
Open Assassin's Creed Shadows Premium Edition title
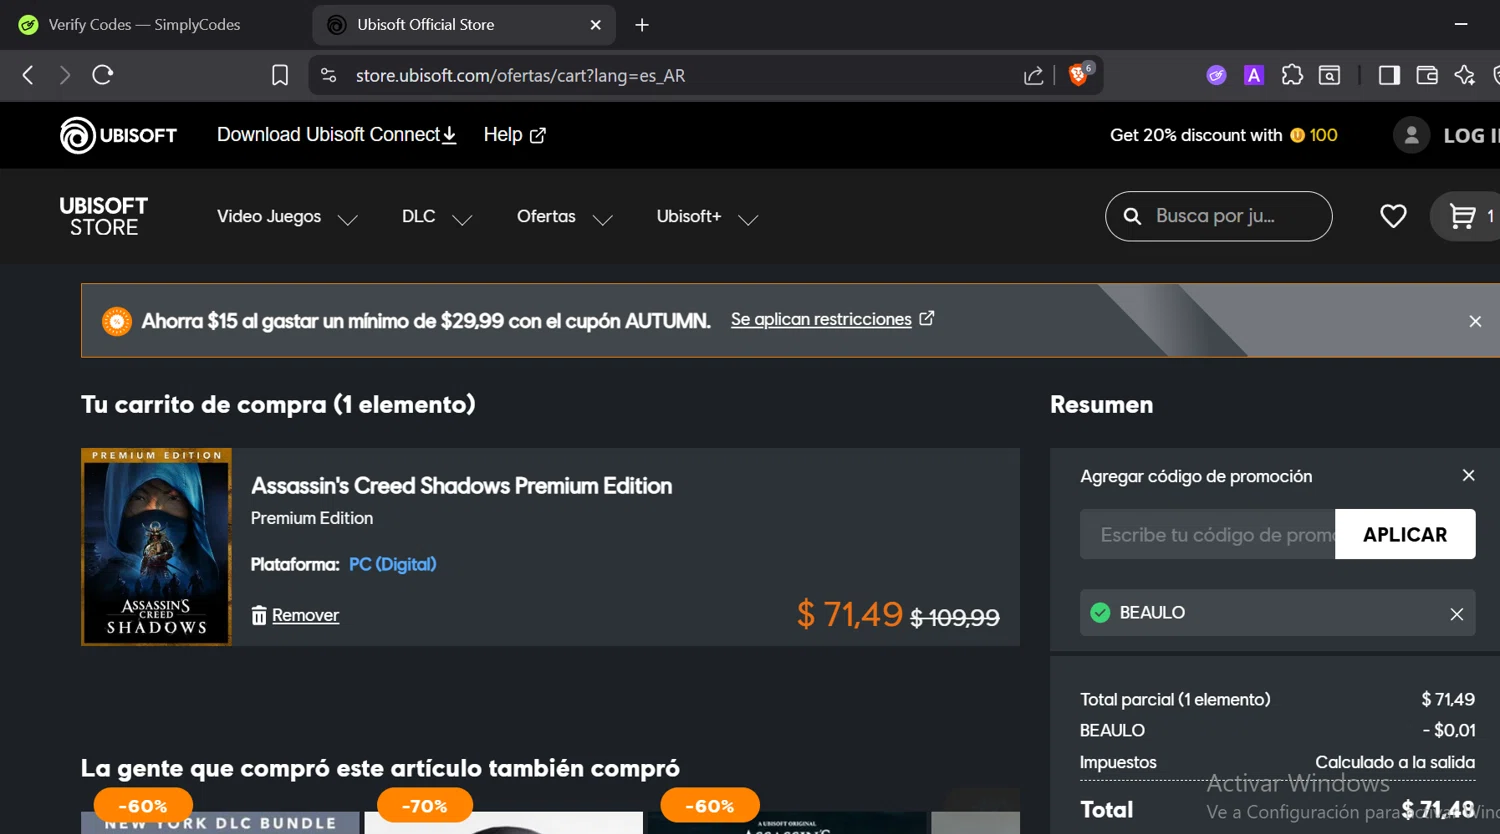(461, 486)
